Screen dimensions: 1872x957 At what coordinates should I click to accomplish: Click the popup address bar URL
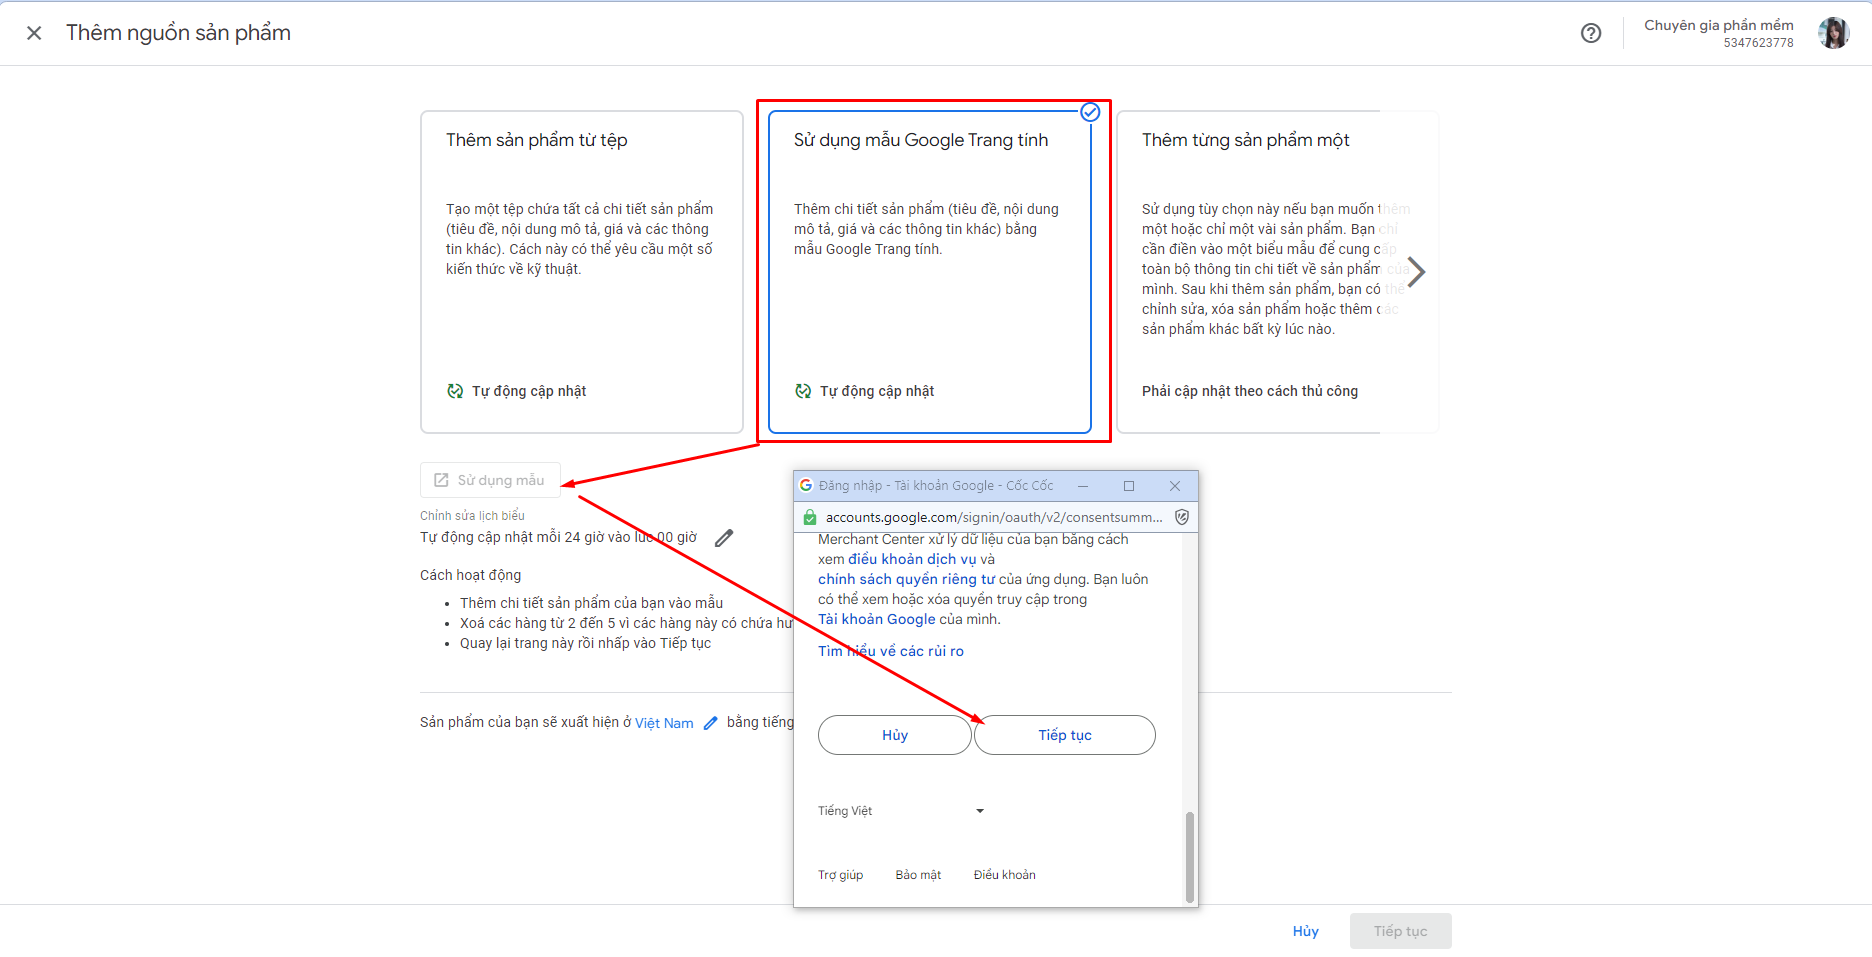994,517
